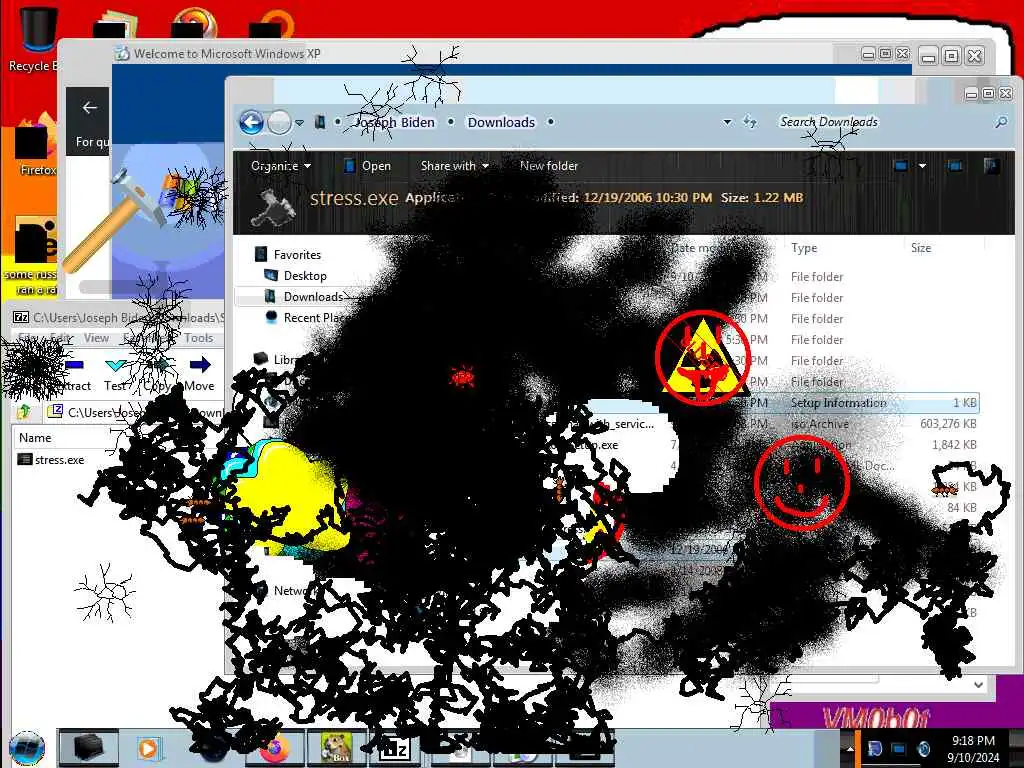Open the first dark taskbar icon
The height and width of the screenshot is (768, 1024).
[x=88, y=748]
